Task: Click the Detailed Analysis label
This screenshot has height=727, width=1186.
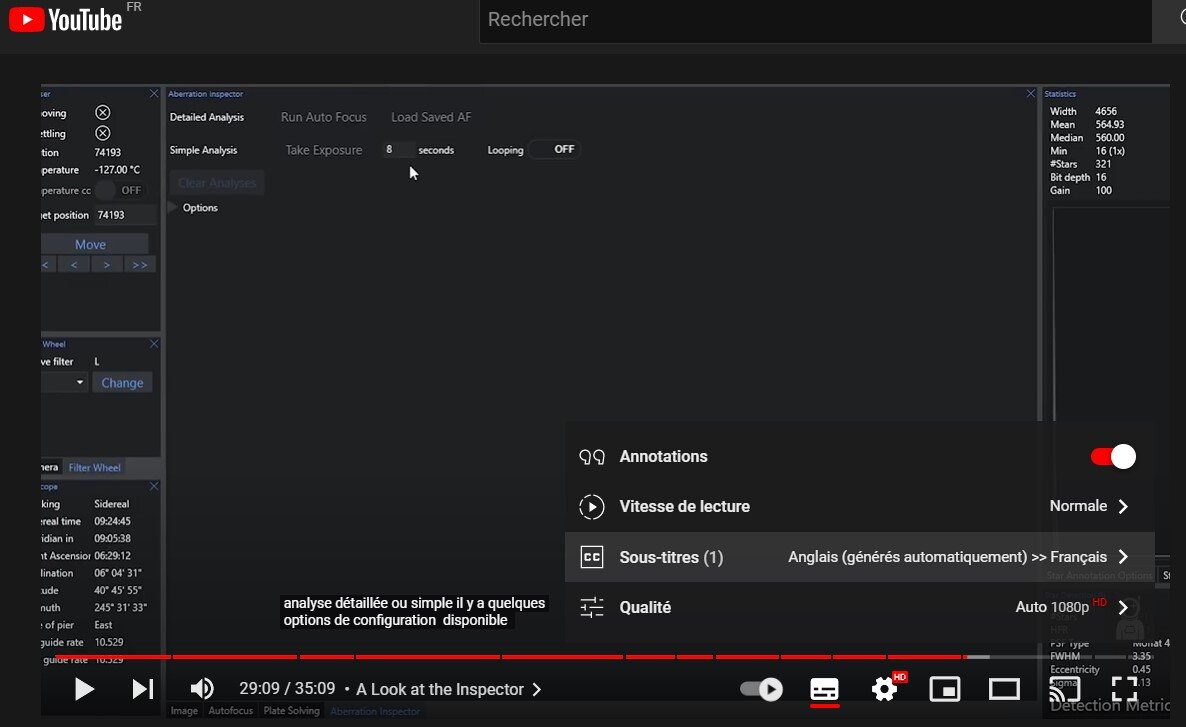Action: tap(206, 117)
